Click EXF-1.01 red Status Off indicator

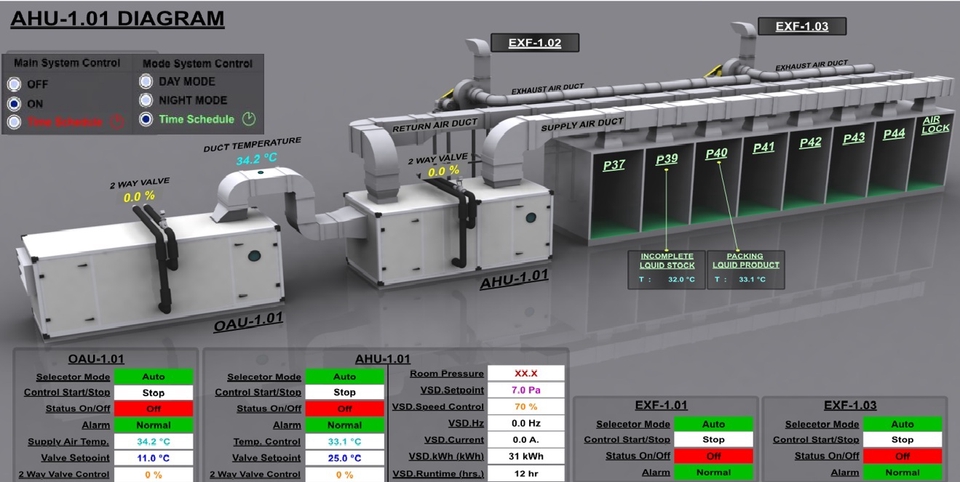[x=713, y=456]
